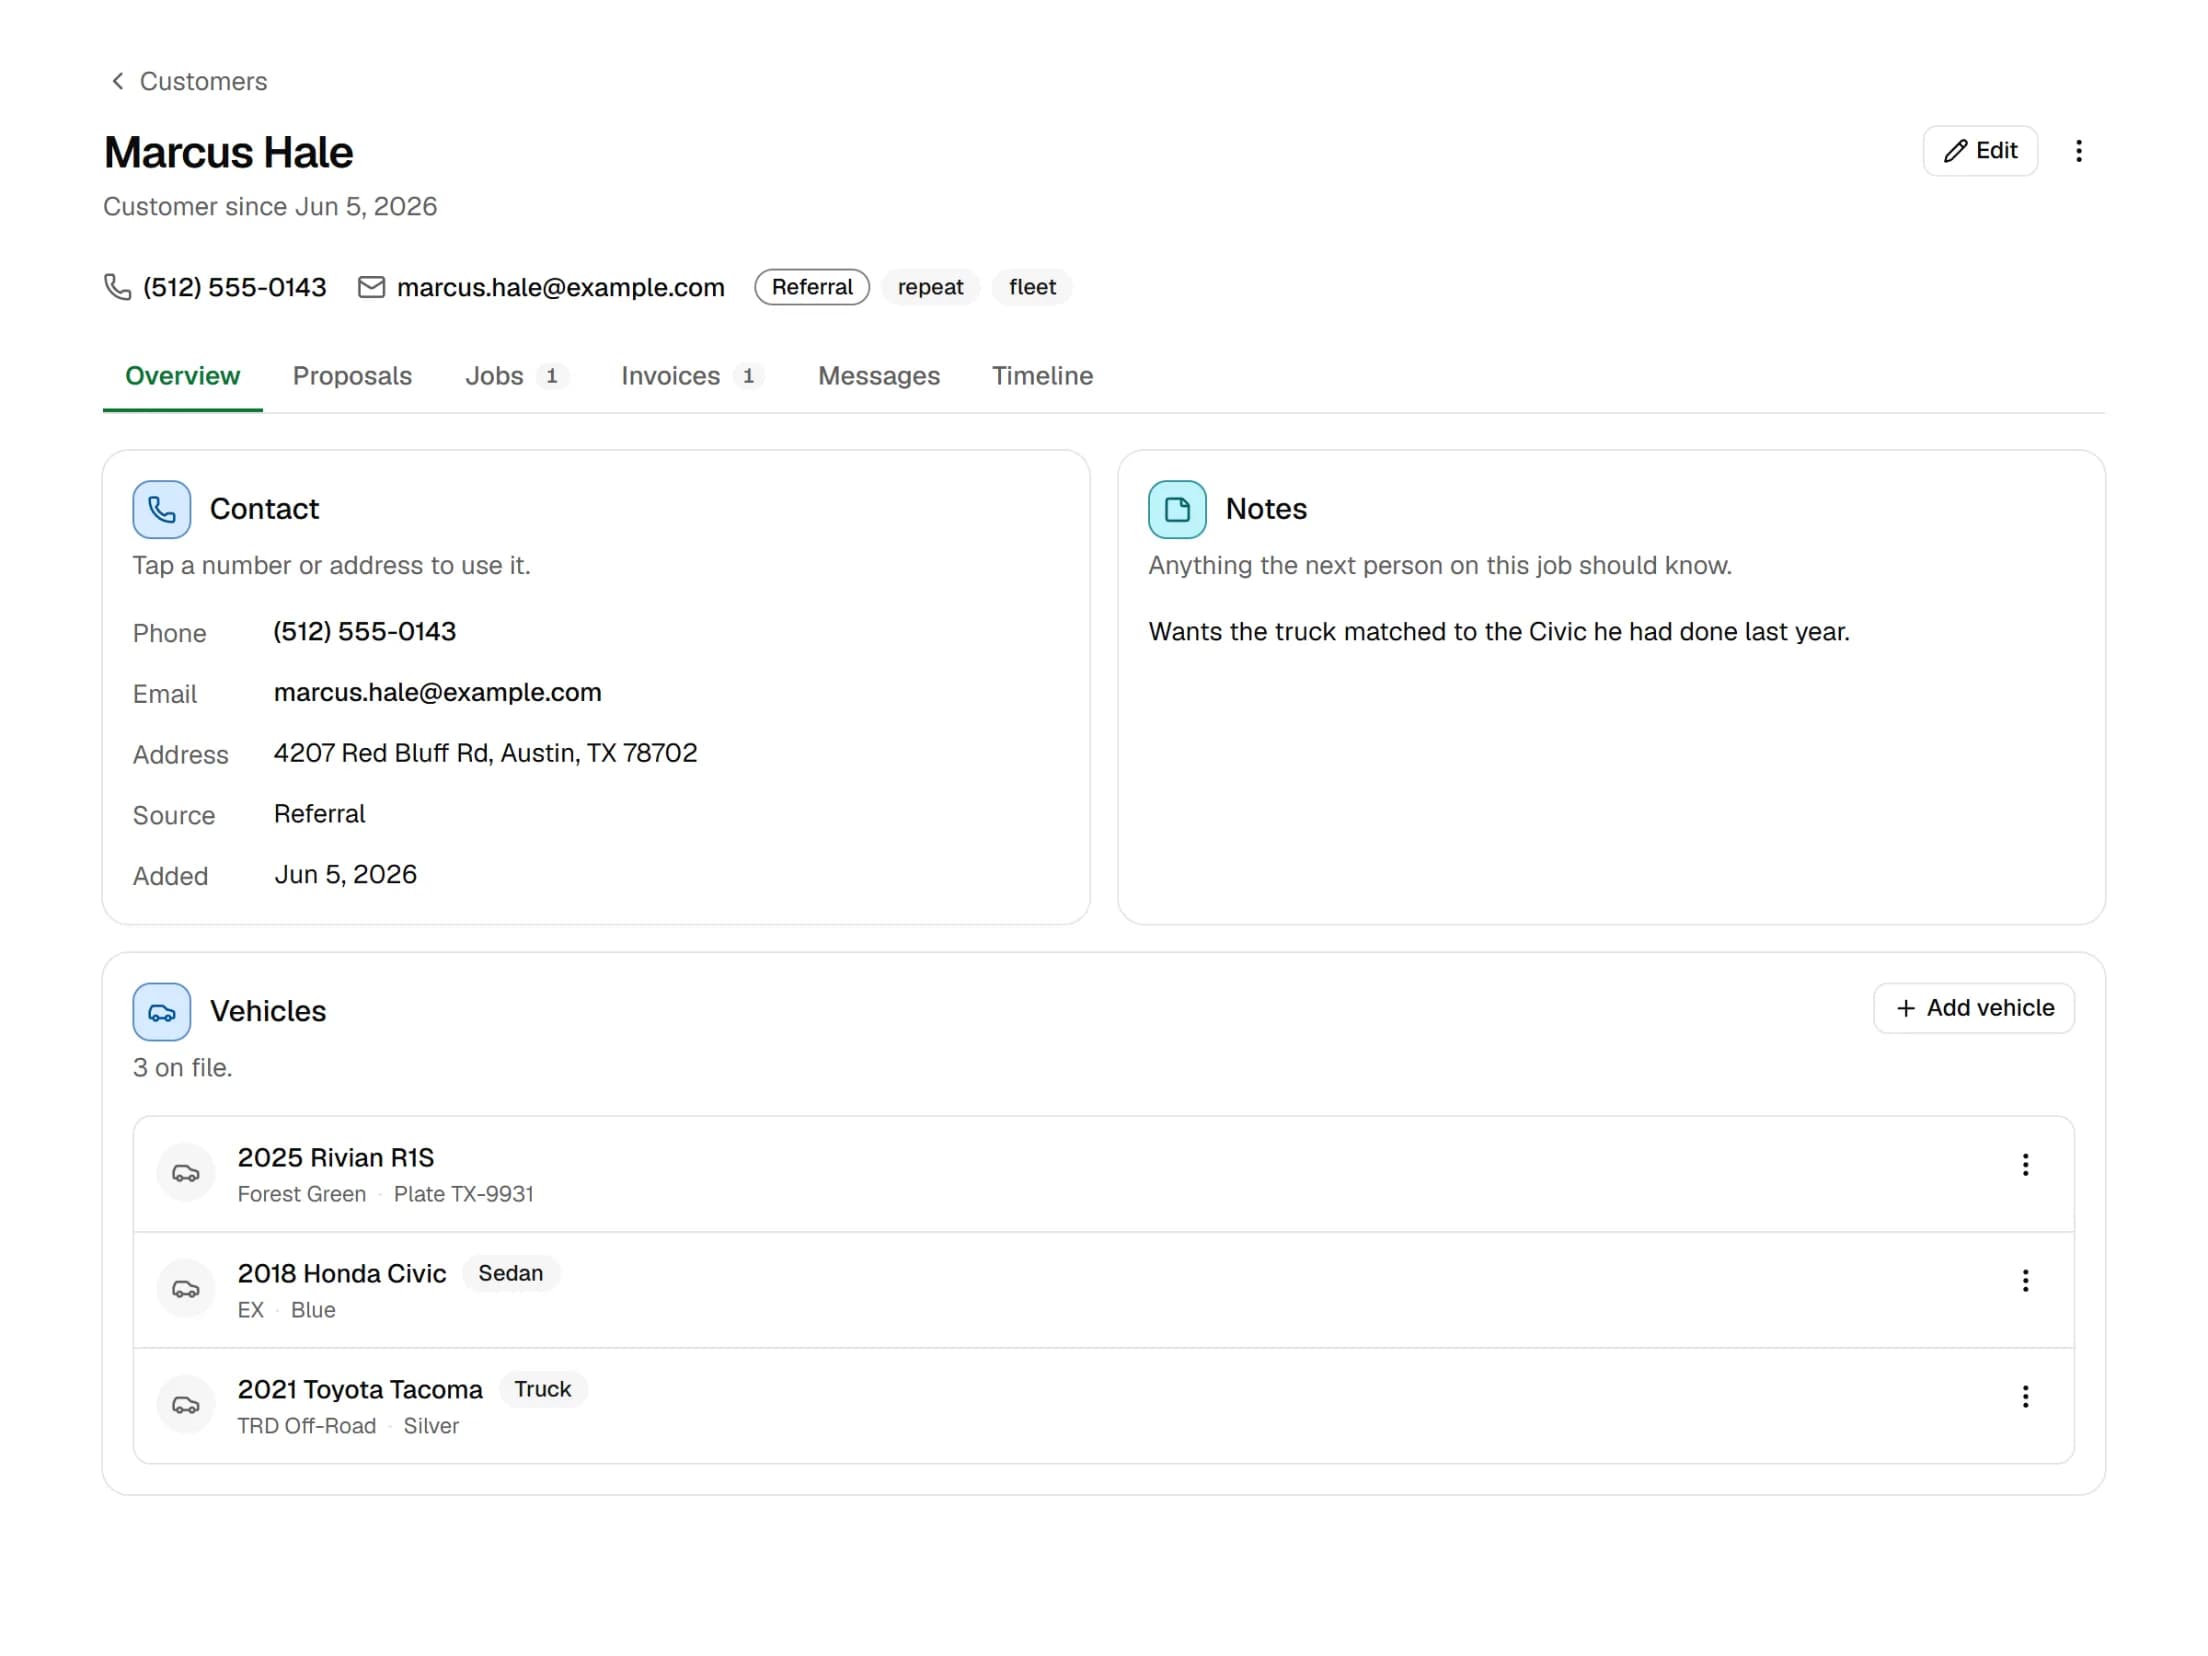Call (512) 555-0143 from the header

[x=234, y=287]
